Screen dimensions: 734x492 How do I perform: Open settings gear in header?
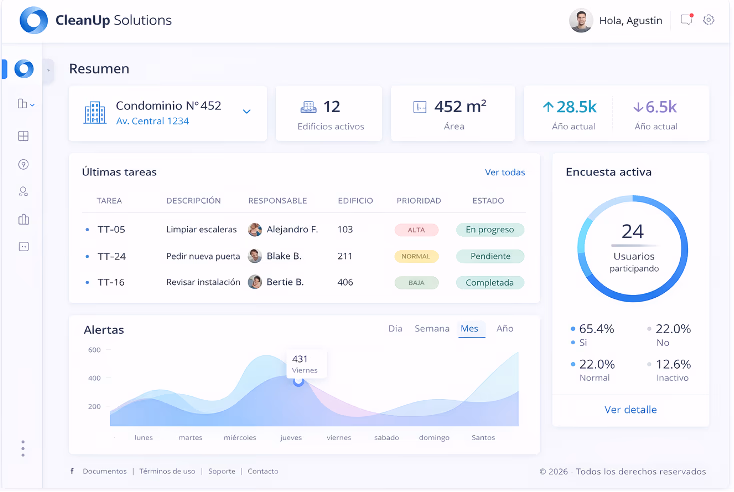tap(709, 20)
